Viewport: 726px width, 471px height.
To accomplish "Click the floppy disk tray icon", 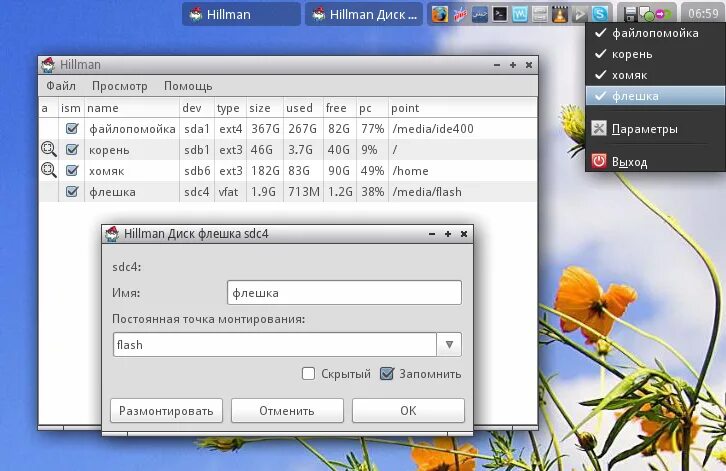I will (629, 14).
